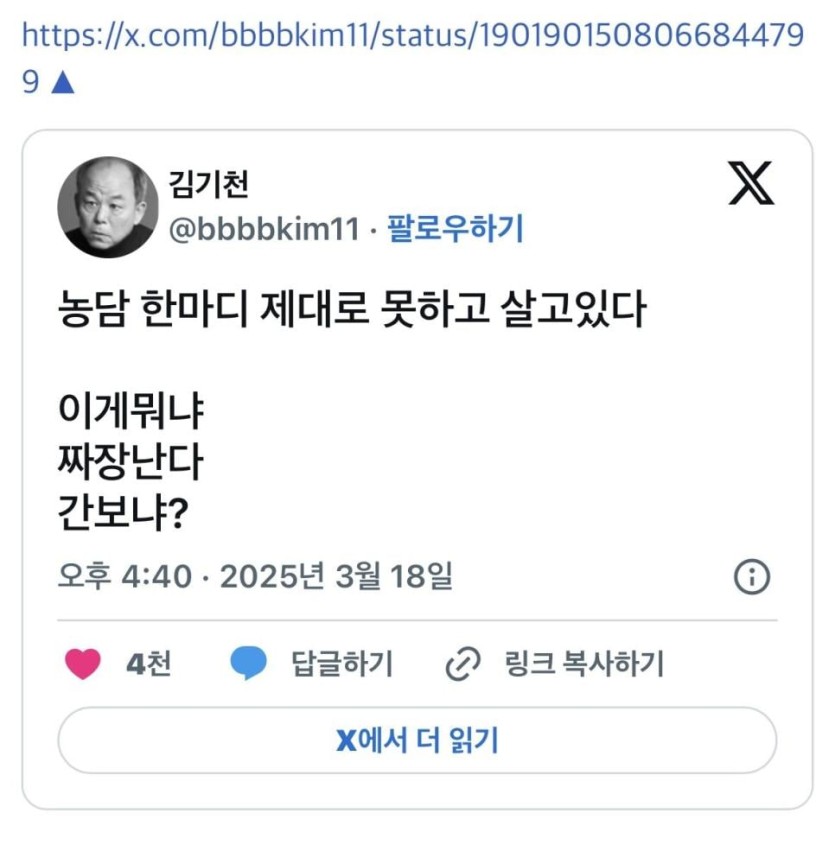Open the @bbbbkim11 handle
The image size is (835, 845).
pyautogui.click(x=265, y=230)
